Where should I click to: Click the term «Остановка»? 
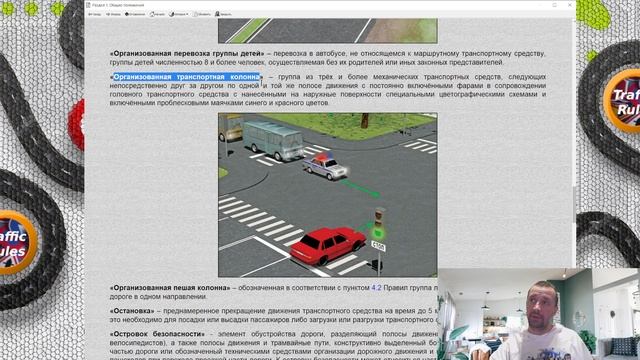pos(132,311)
